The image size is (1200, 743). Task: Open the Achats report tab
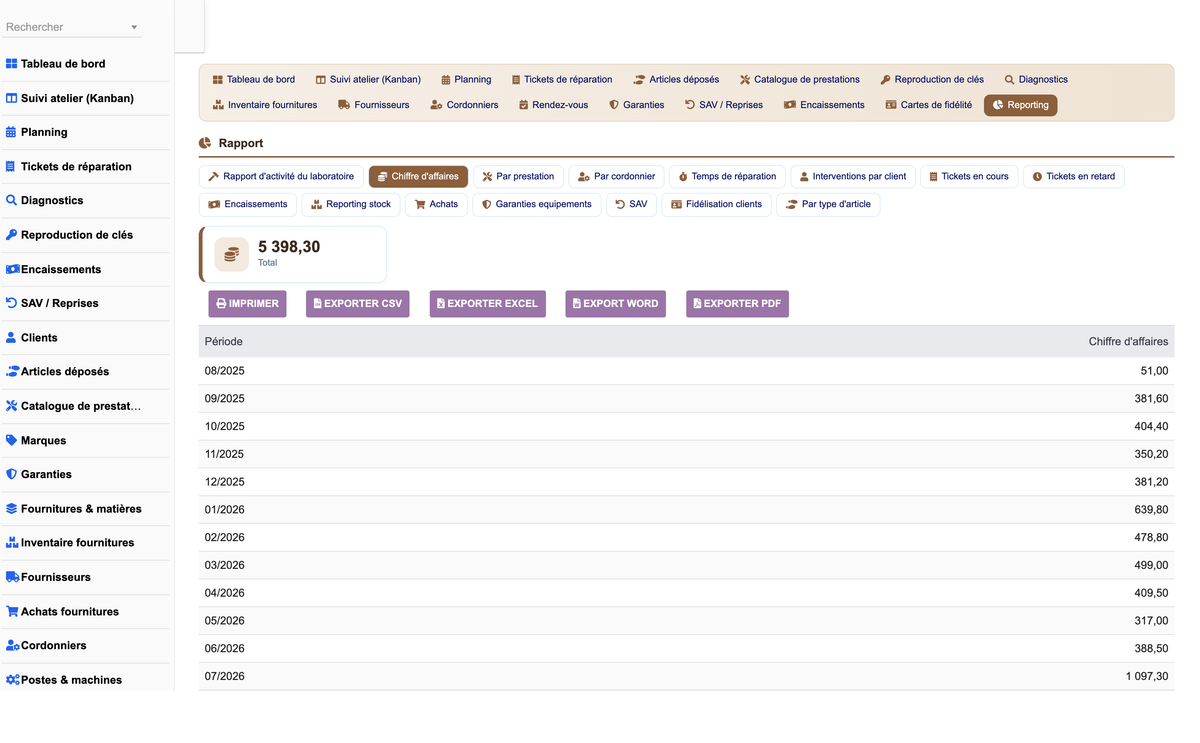[x=436, y=205]
